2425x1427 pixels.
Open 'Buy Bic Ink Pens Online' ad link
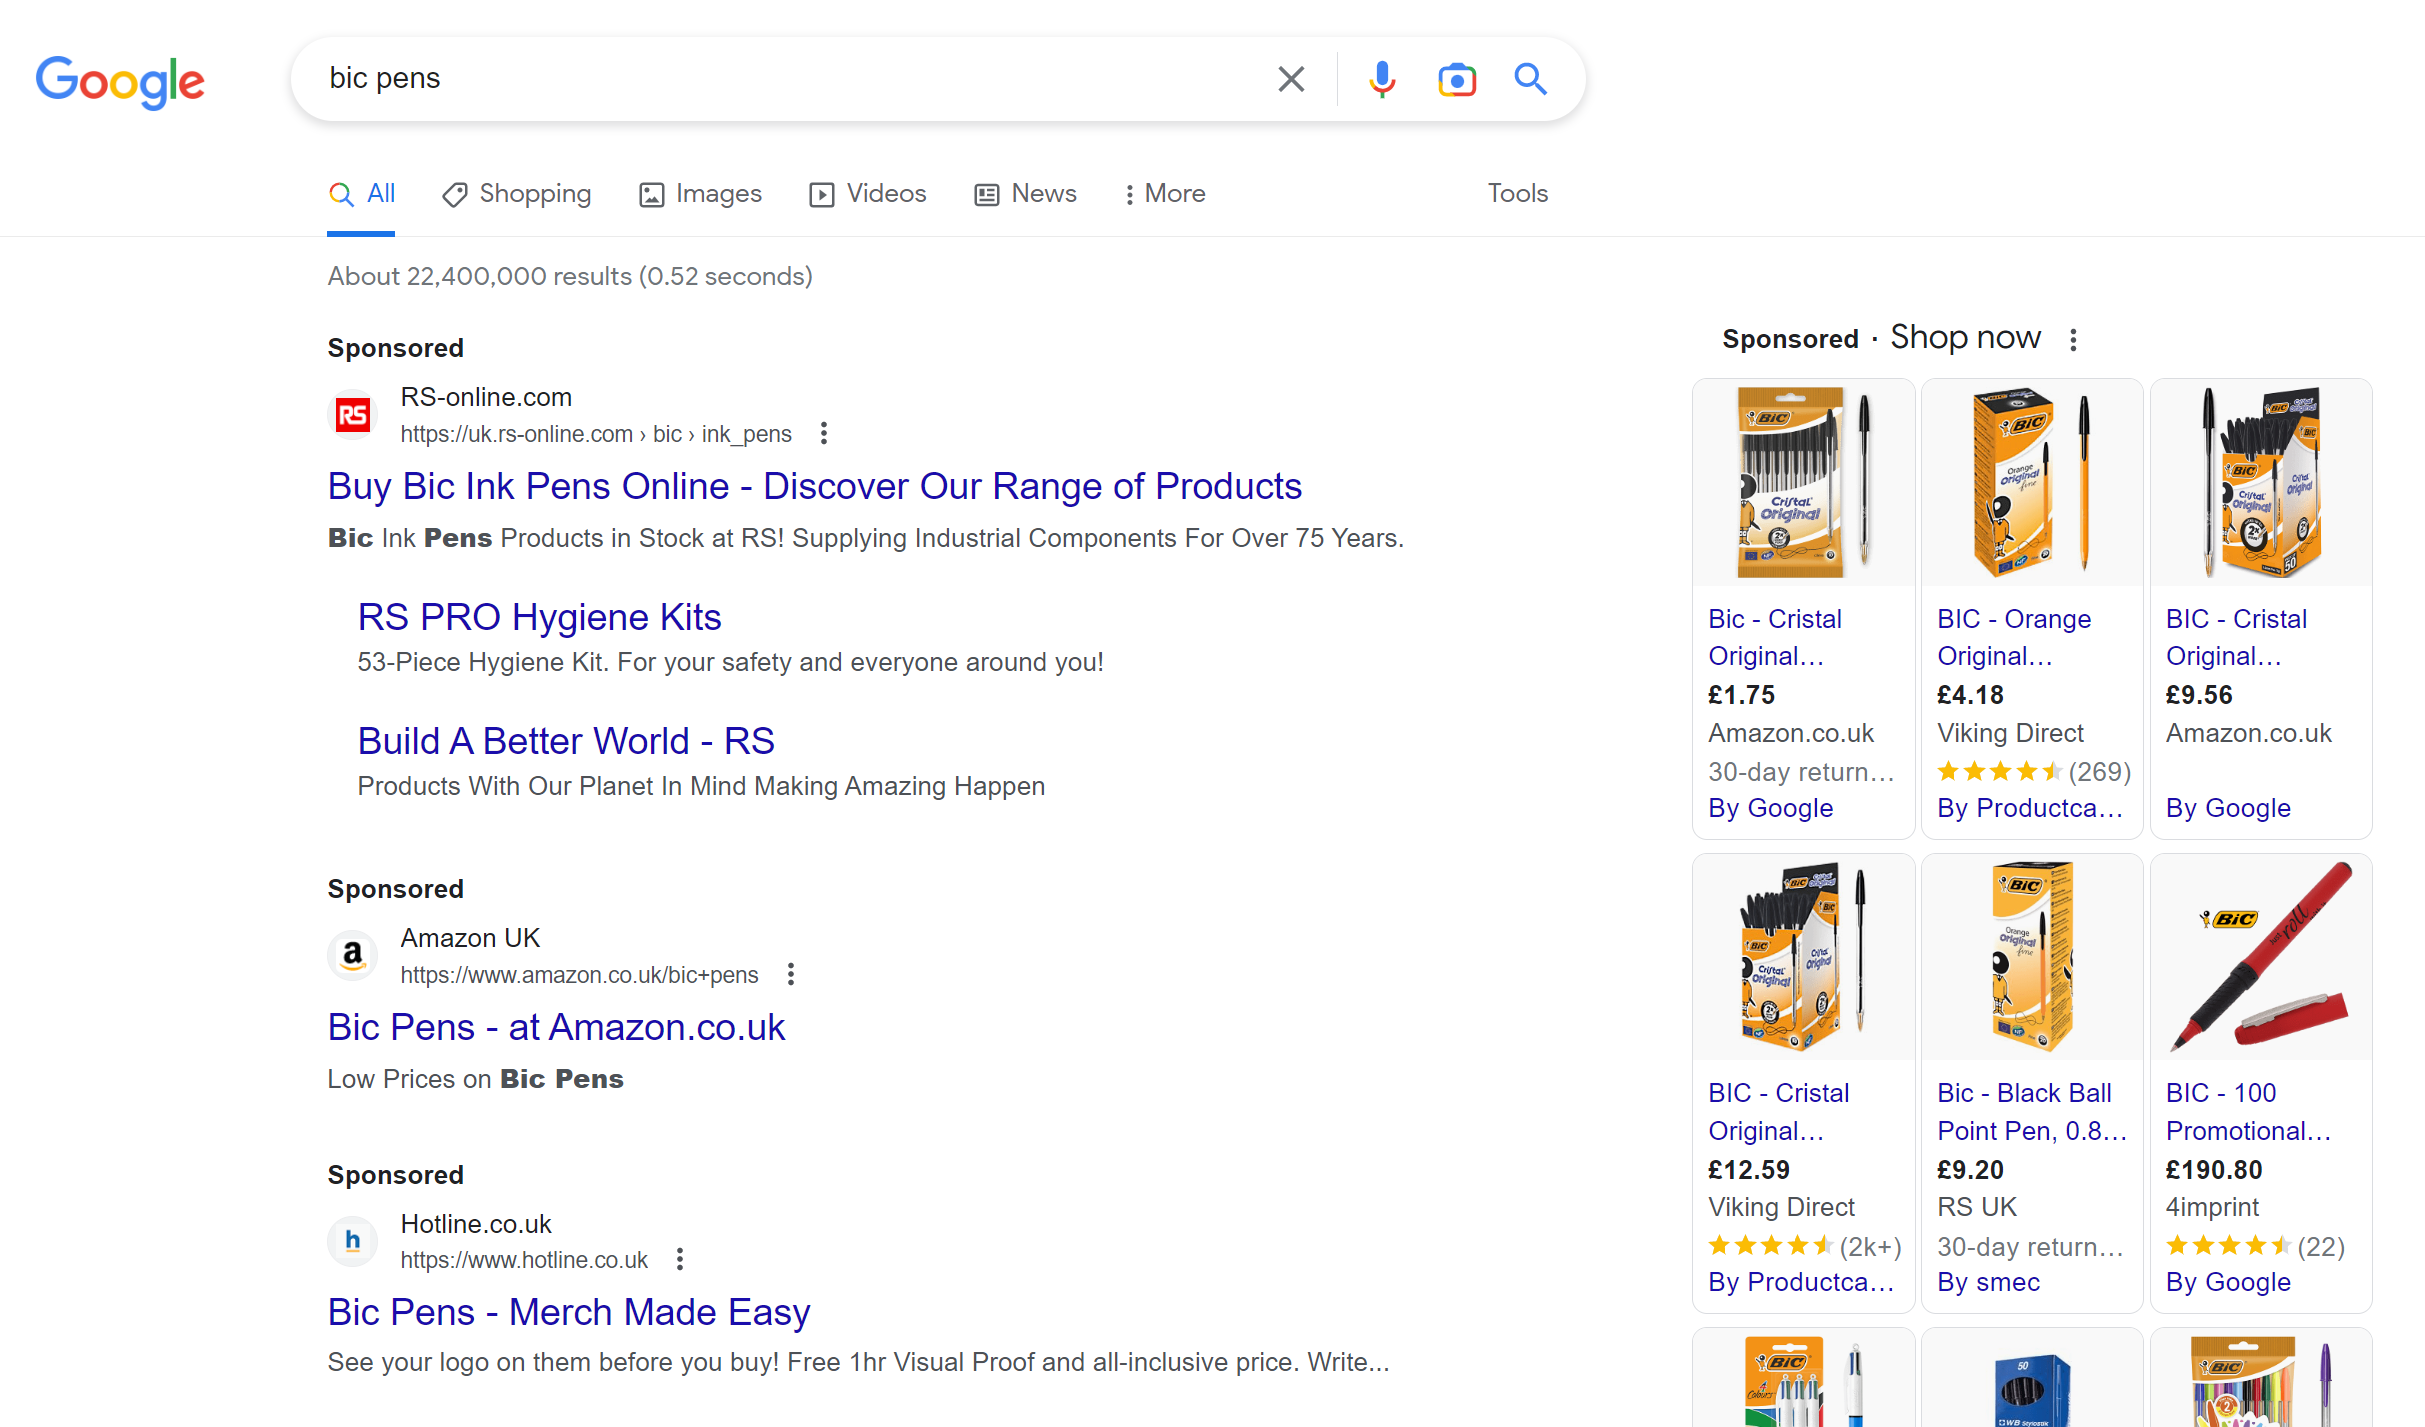tap(814, 487)
